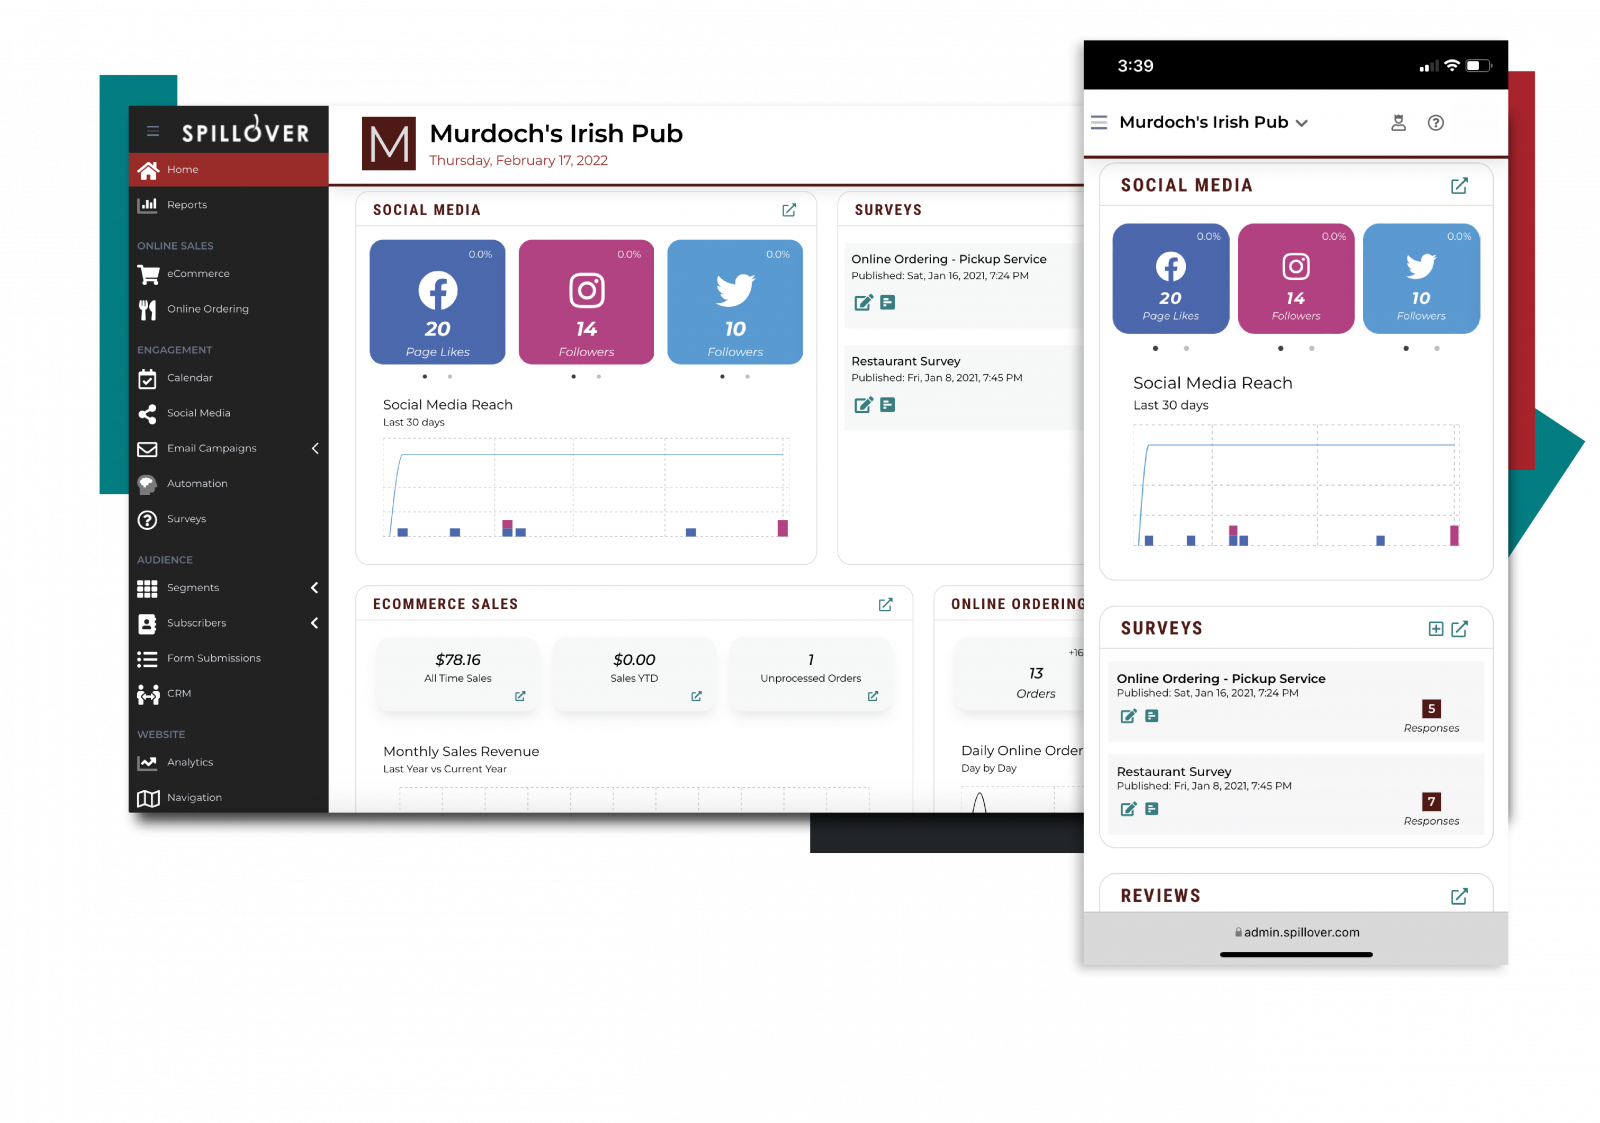Viewport: 1600px width, 1123px height.
Task: Click the Subscribers icon in sidebar
Action: click(147, 624)
